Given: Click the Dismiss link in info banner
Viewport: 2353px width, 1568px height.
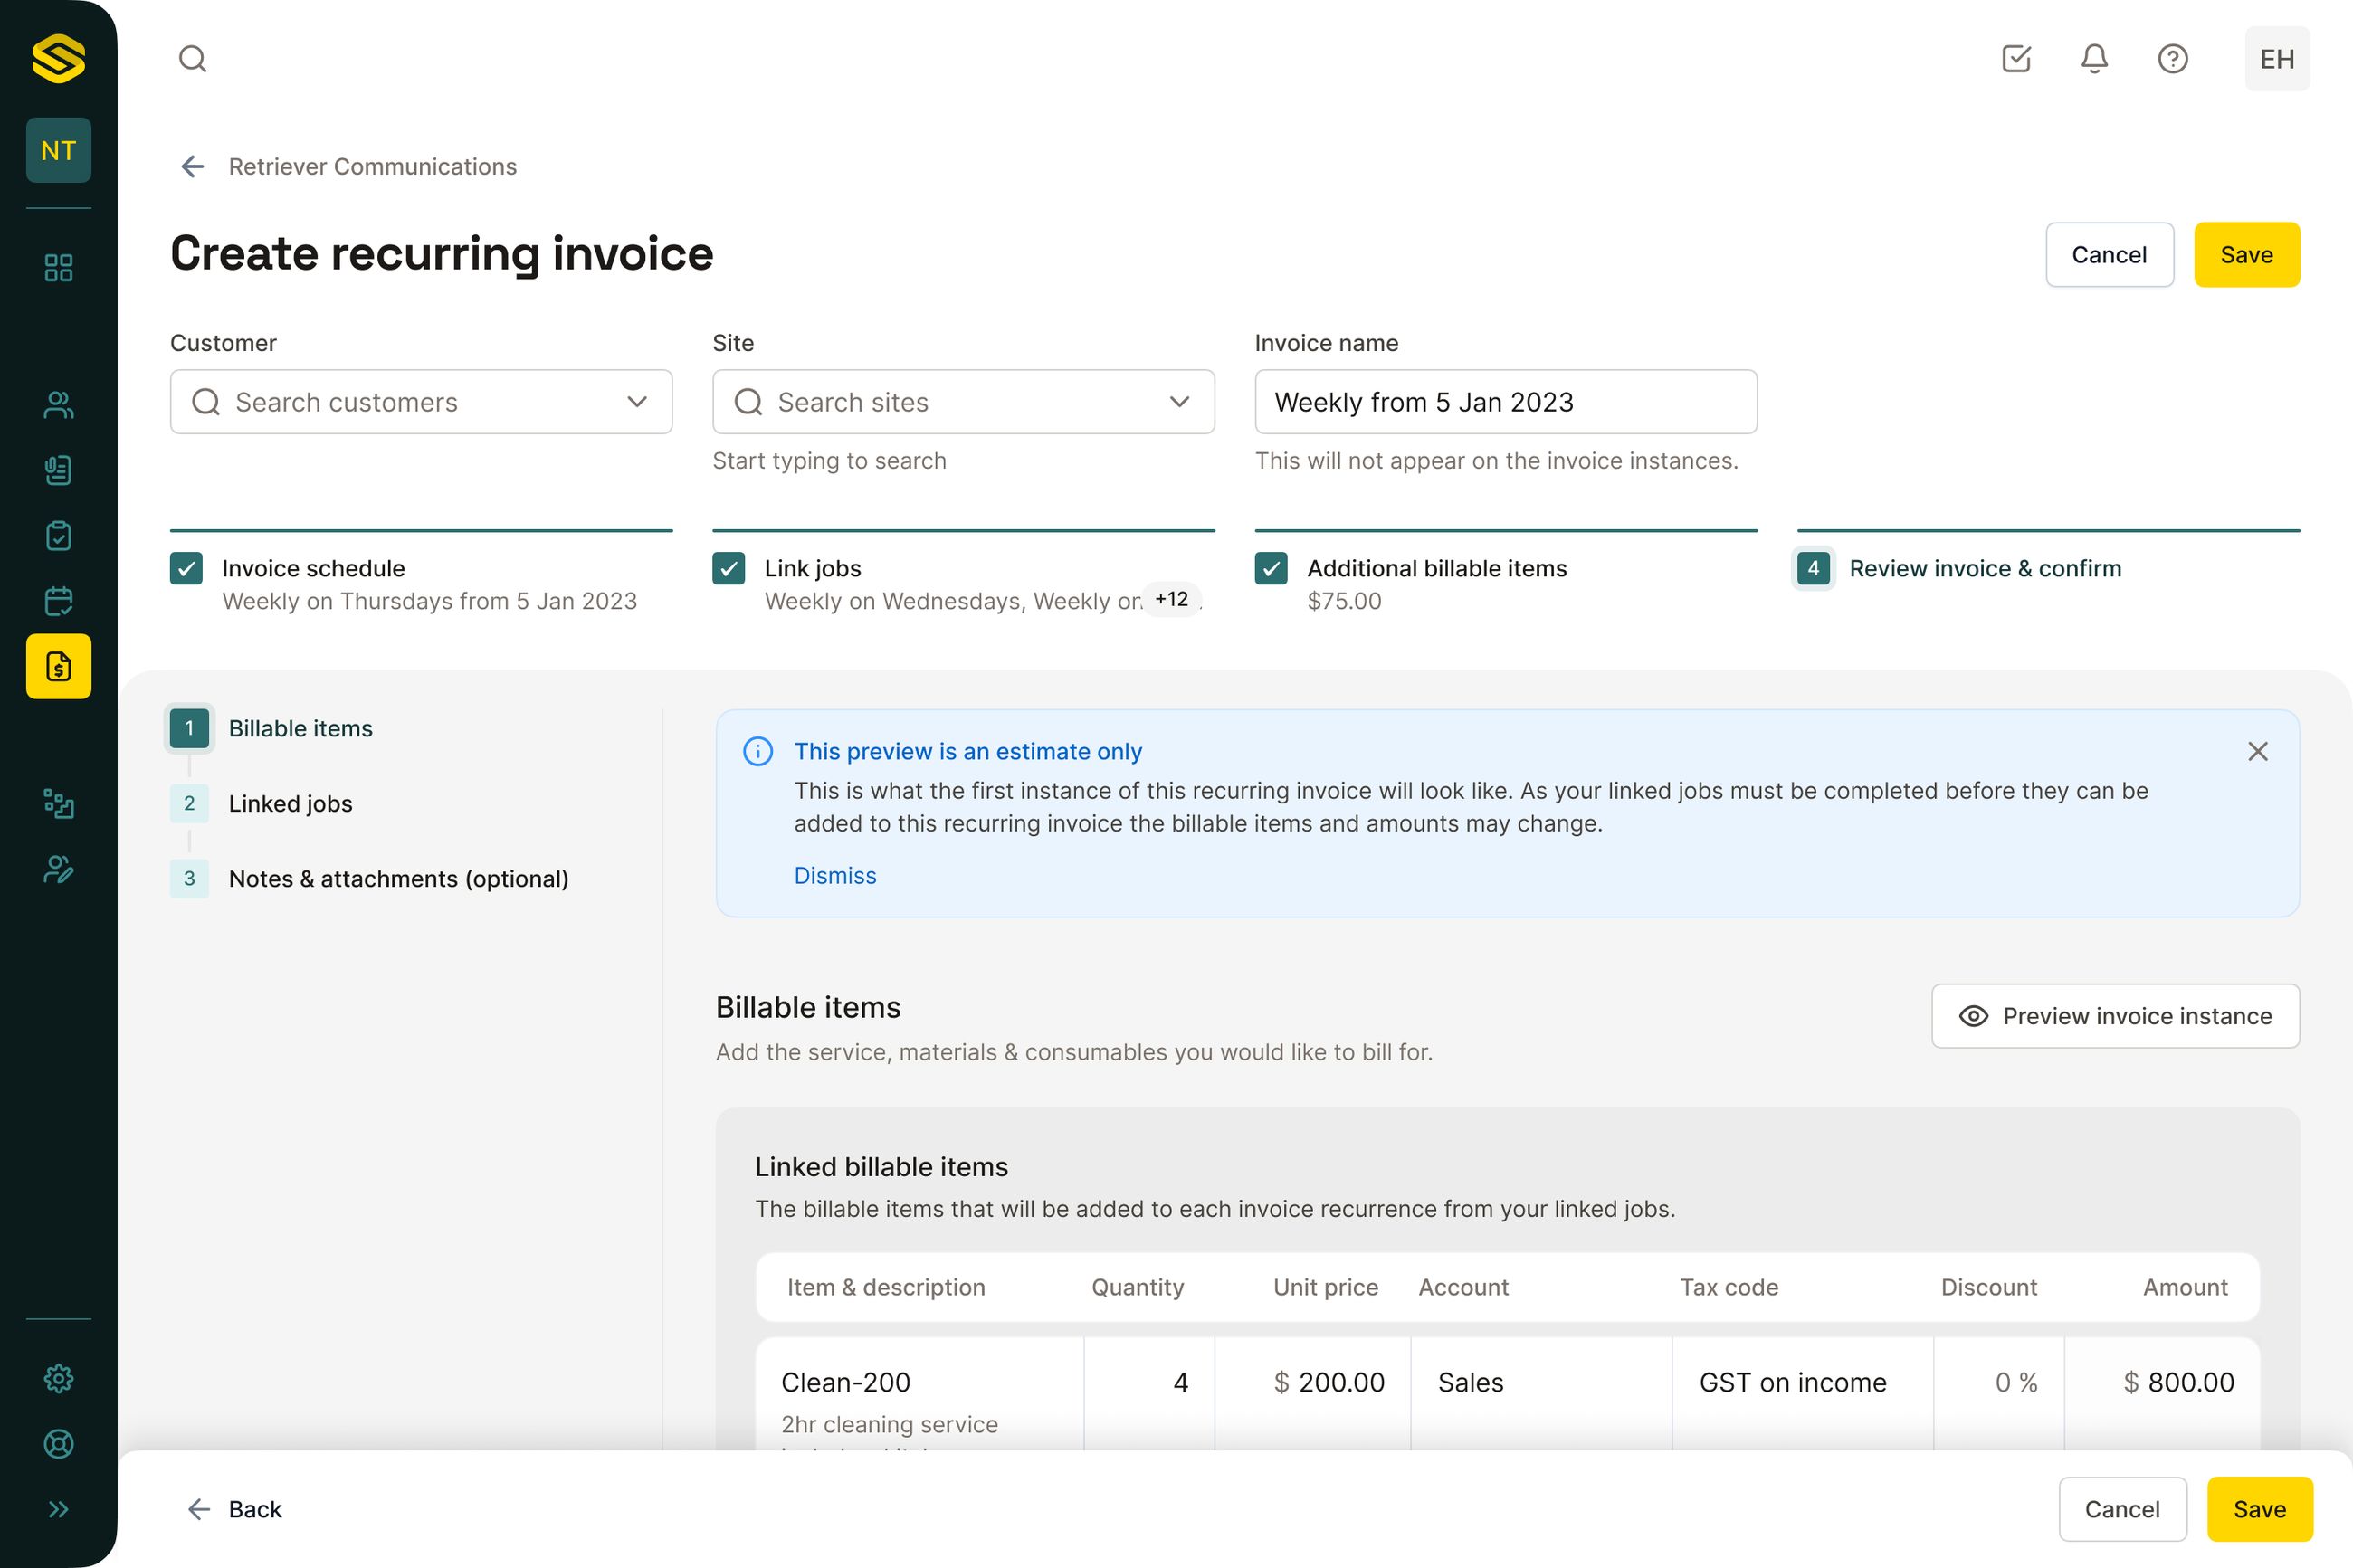Looking at the screenshot, I should 835,876.
